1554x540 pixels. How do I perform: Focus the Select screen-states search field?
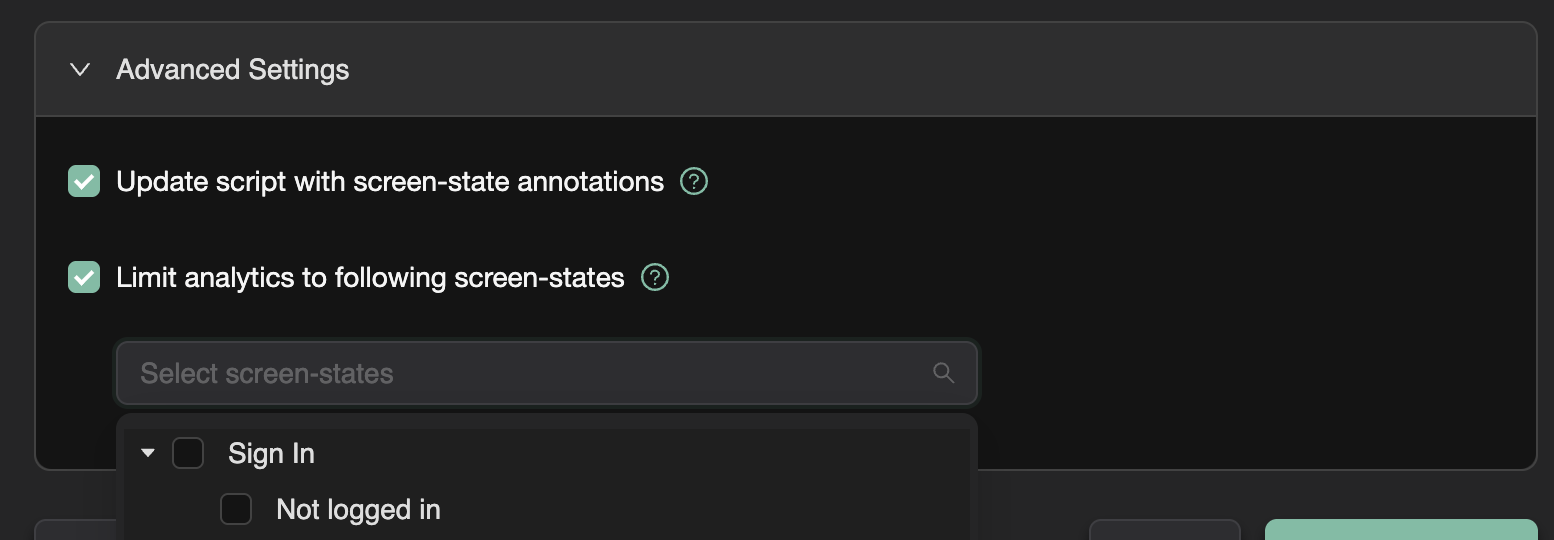(x=520, y=374)
